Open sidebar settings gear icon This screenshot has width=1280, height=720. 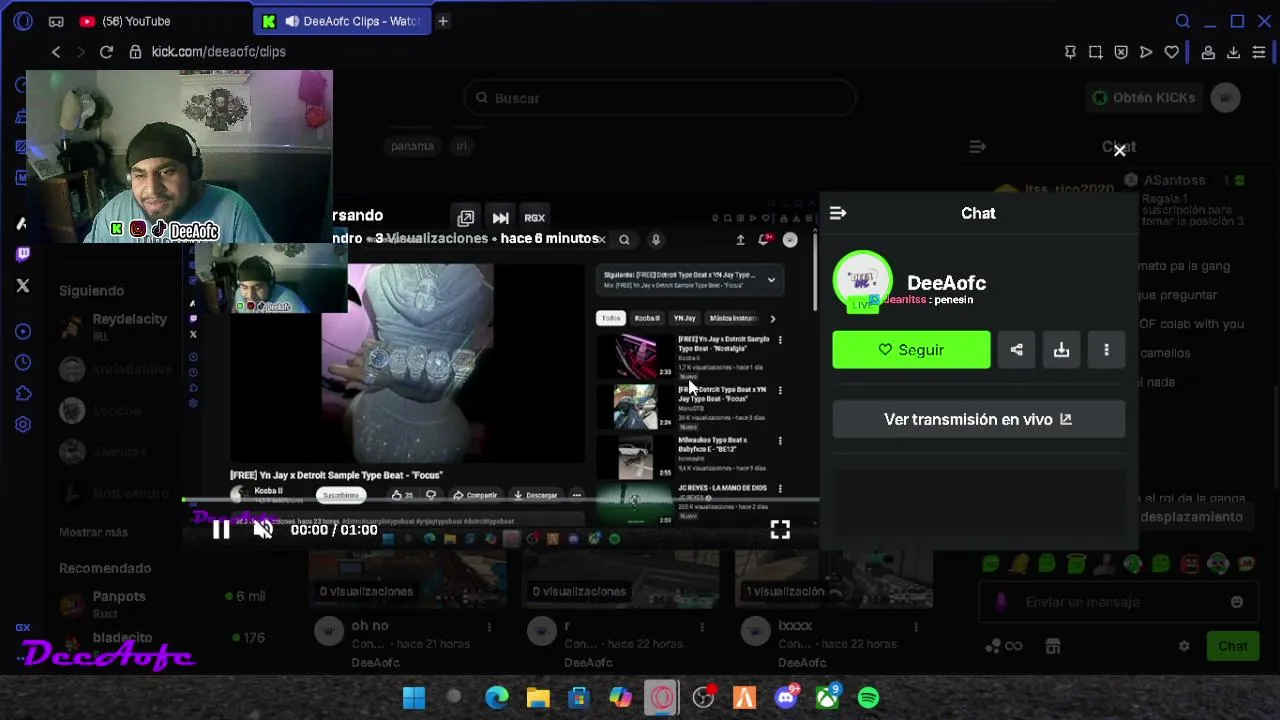[23, 424]
